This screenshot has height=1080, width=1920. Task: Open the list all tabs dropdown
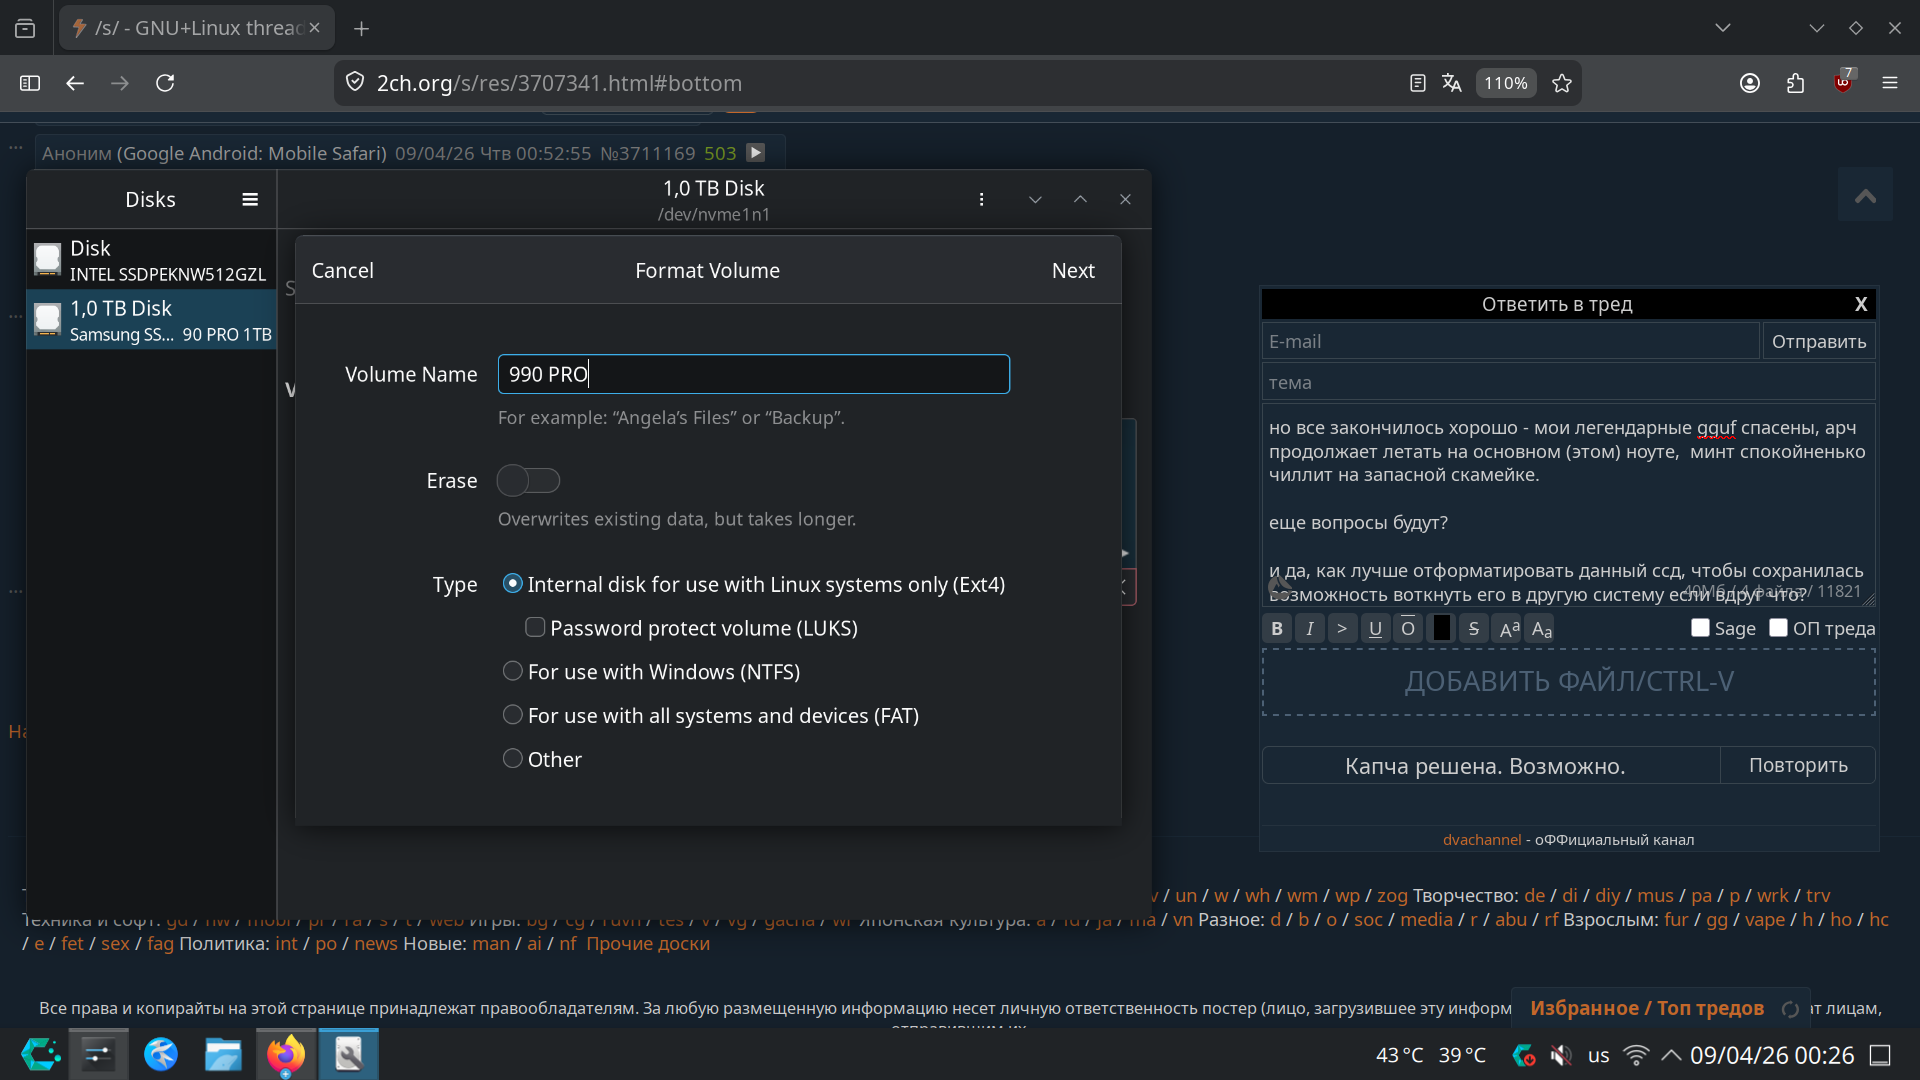pyautogui.click(x=1723, y=28)
